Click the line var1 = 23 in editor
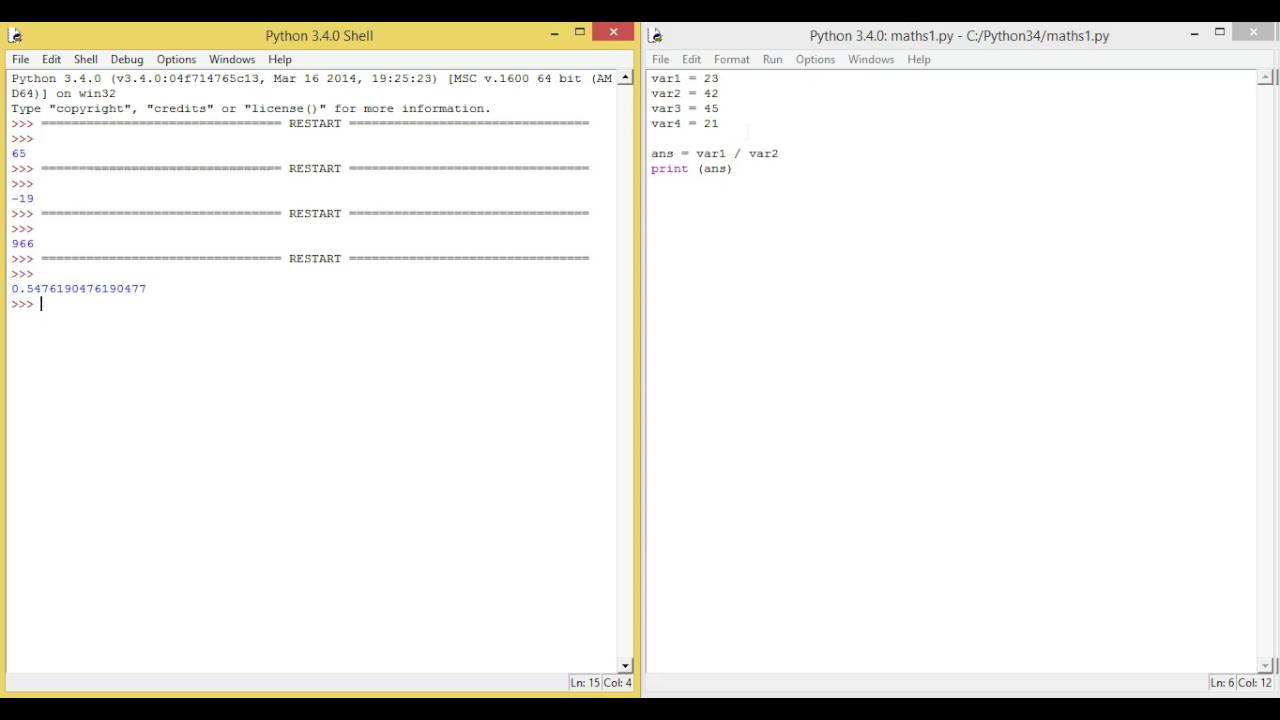This screenshot has height=720, width=1280. point(685,78)
